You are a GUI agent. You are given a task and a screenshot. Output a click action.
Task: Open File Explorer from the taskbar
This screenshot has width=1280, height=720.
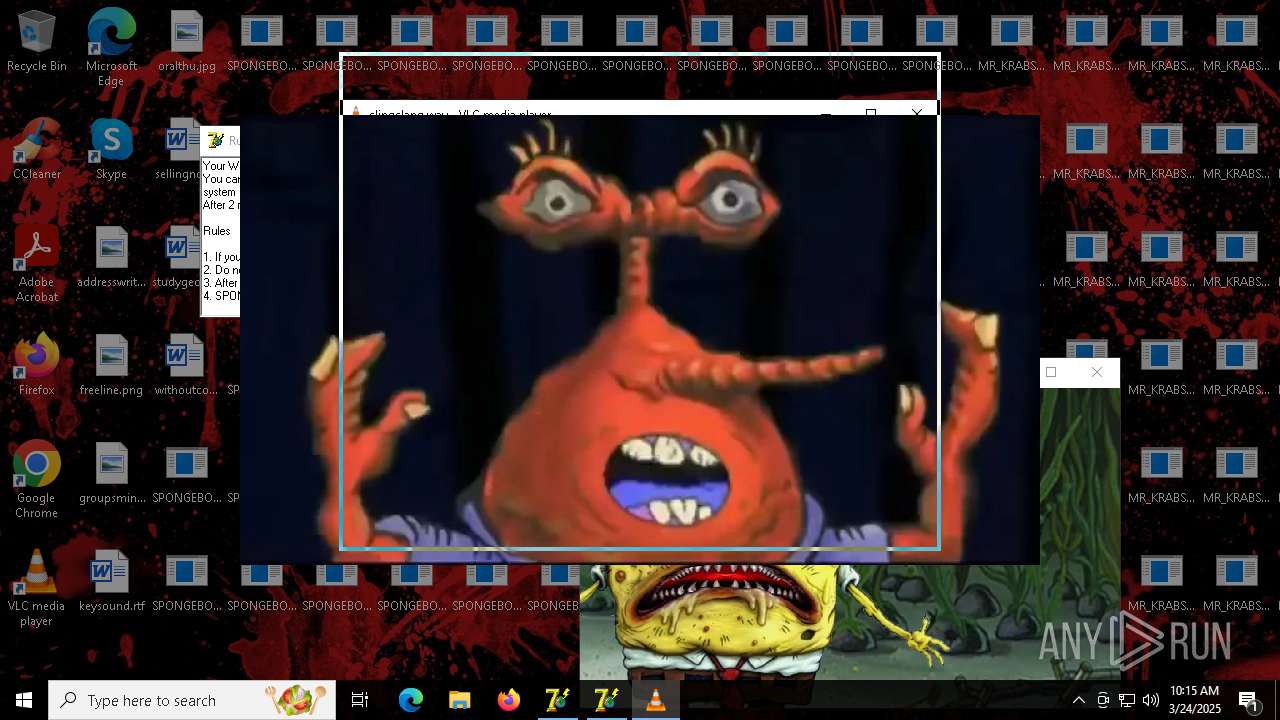pos(459,700)
